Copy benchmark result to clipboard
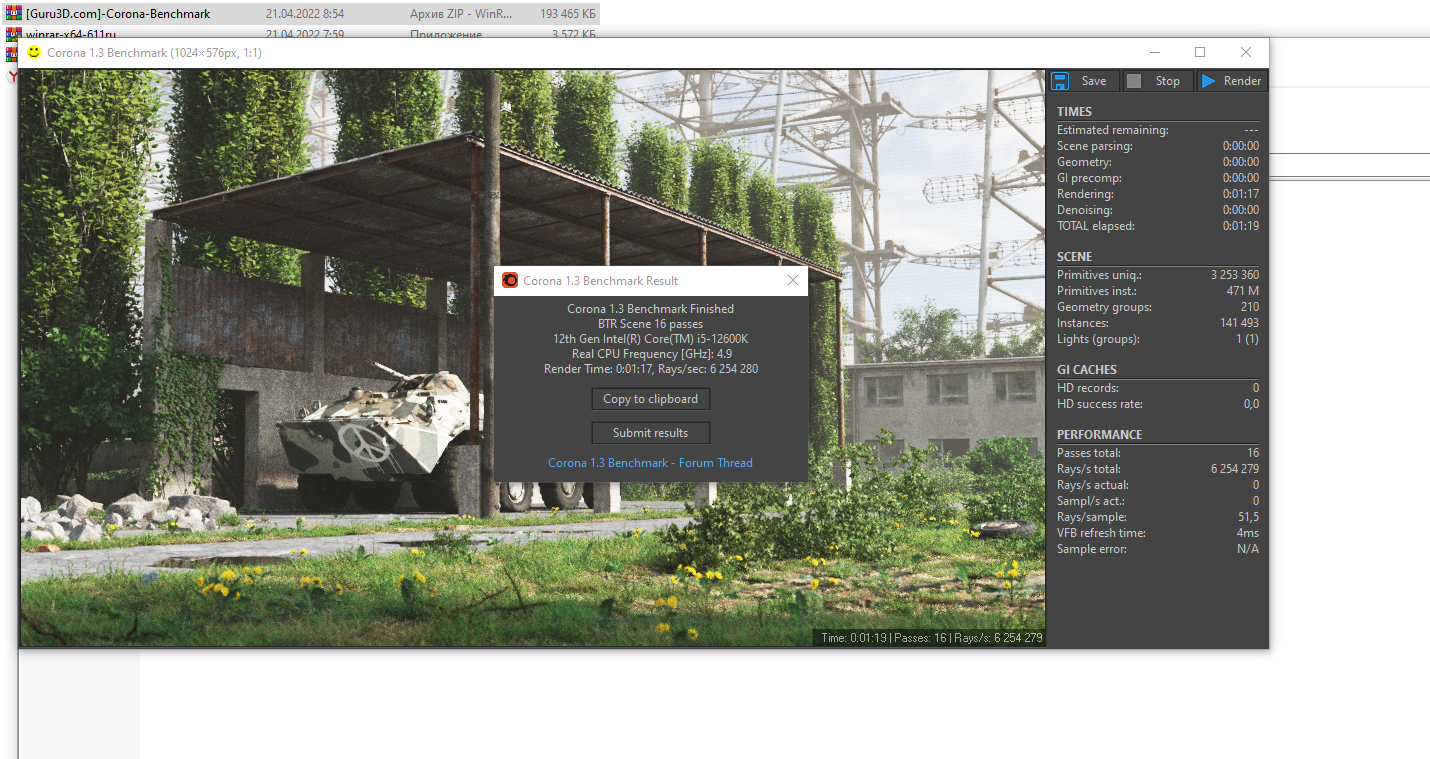This screenshot has width=1430, height=759. [x=650, y=399]
